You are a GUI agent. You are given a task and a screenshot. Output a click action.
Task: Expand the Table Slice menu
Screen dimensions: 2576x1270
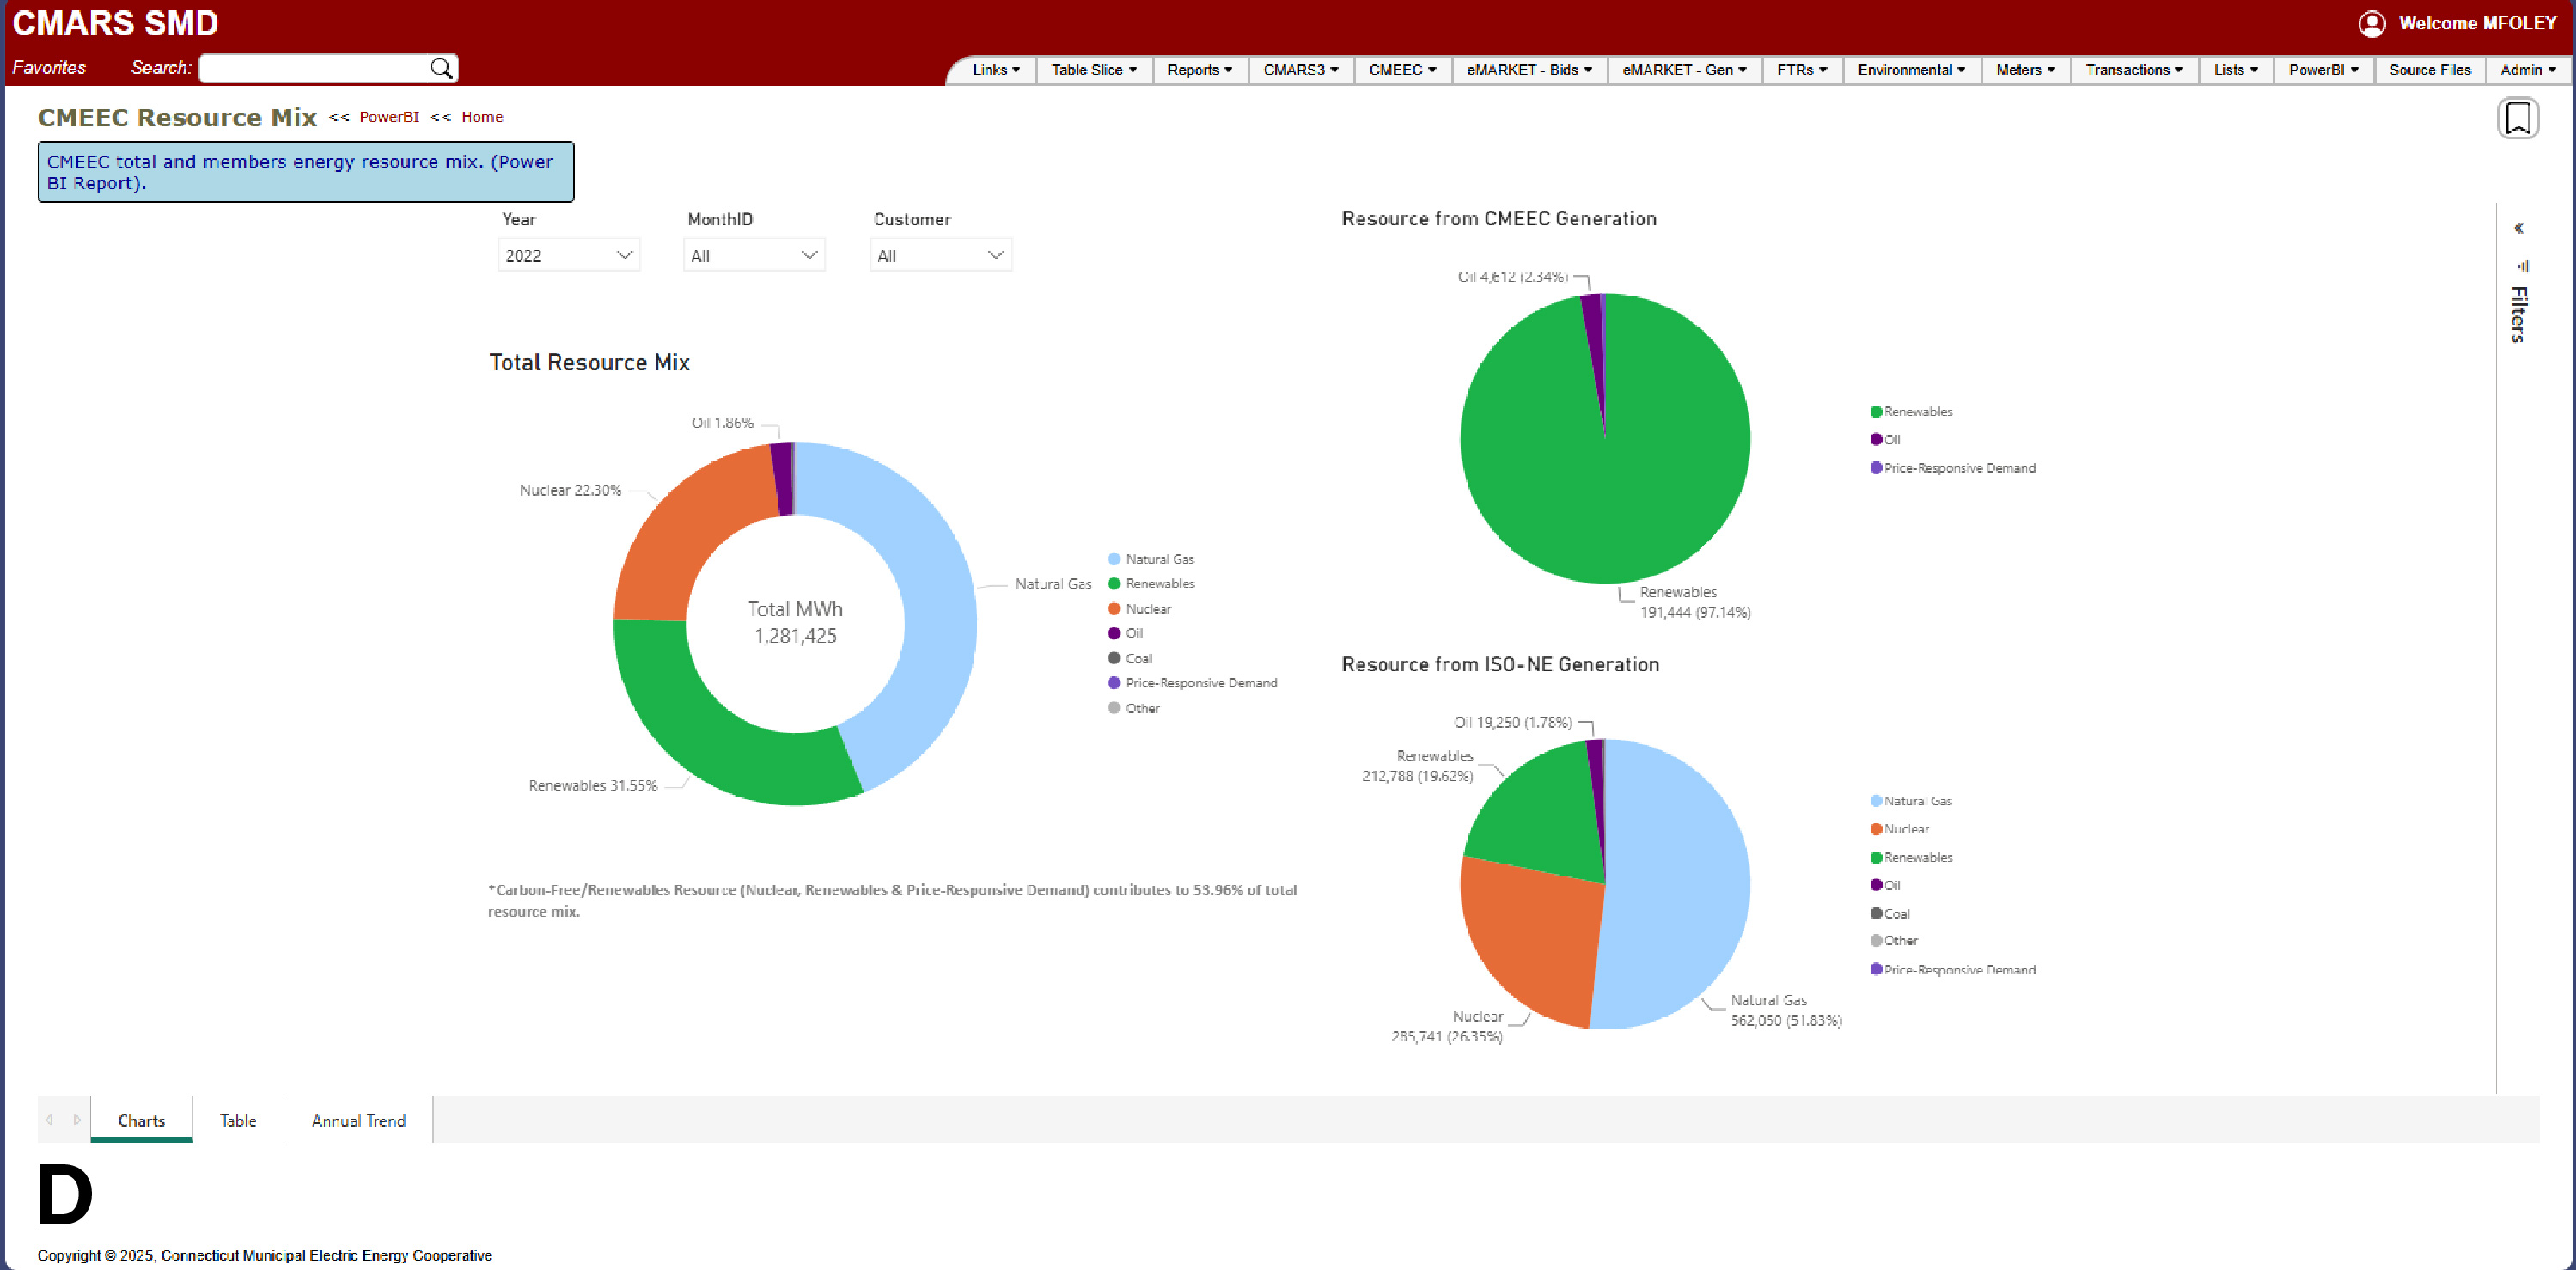[1094, 70]
